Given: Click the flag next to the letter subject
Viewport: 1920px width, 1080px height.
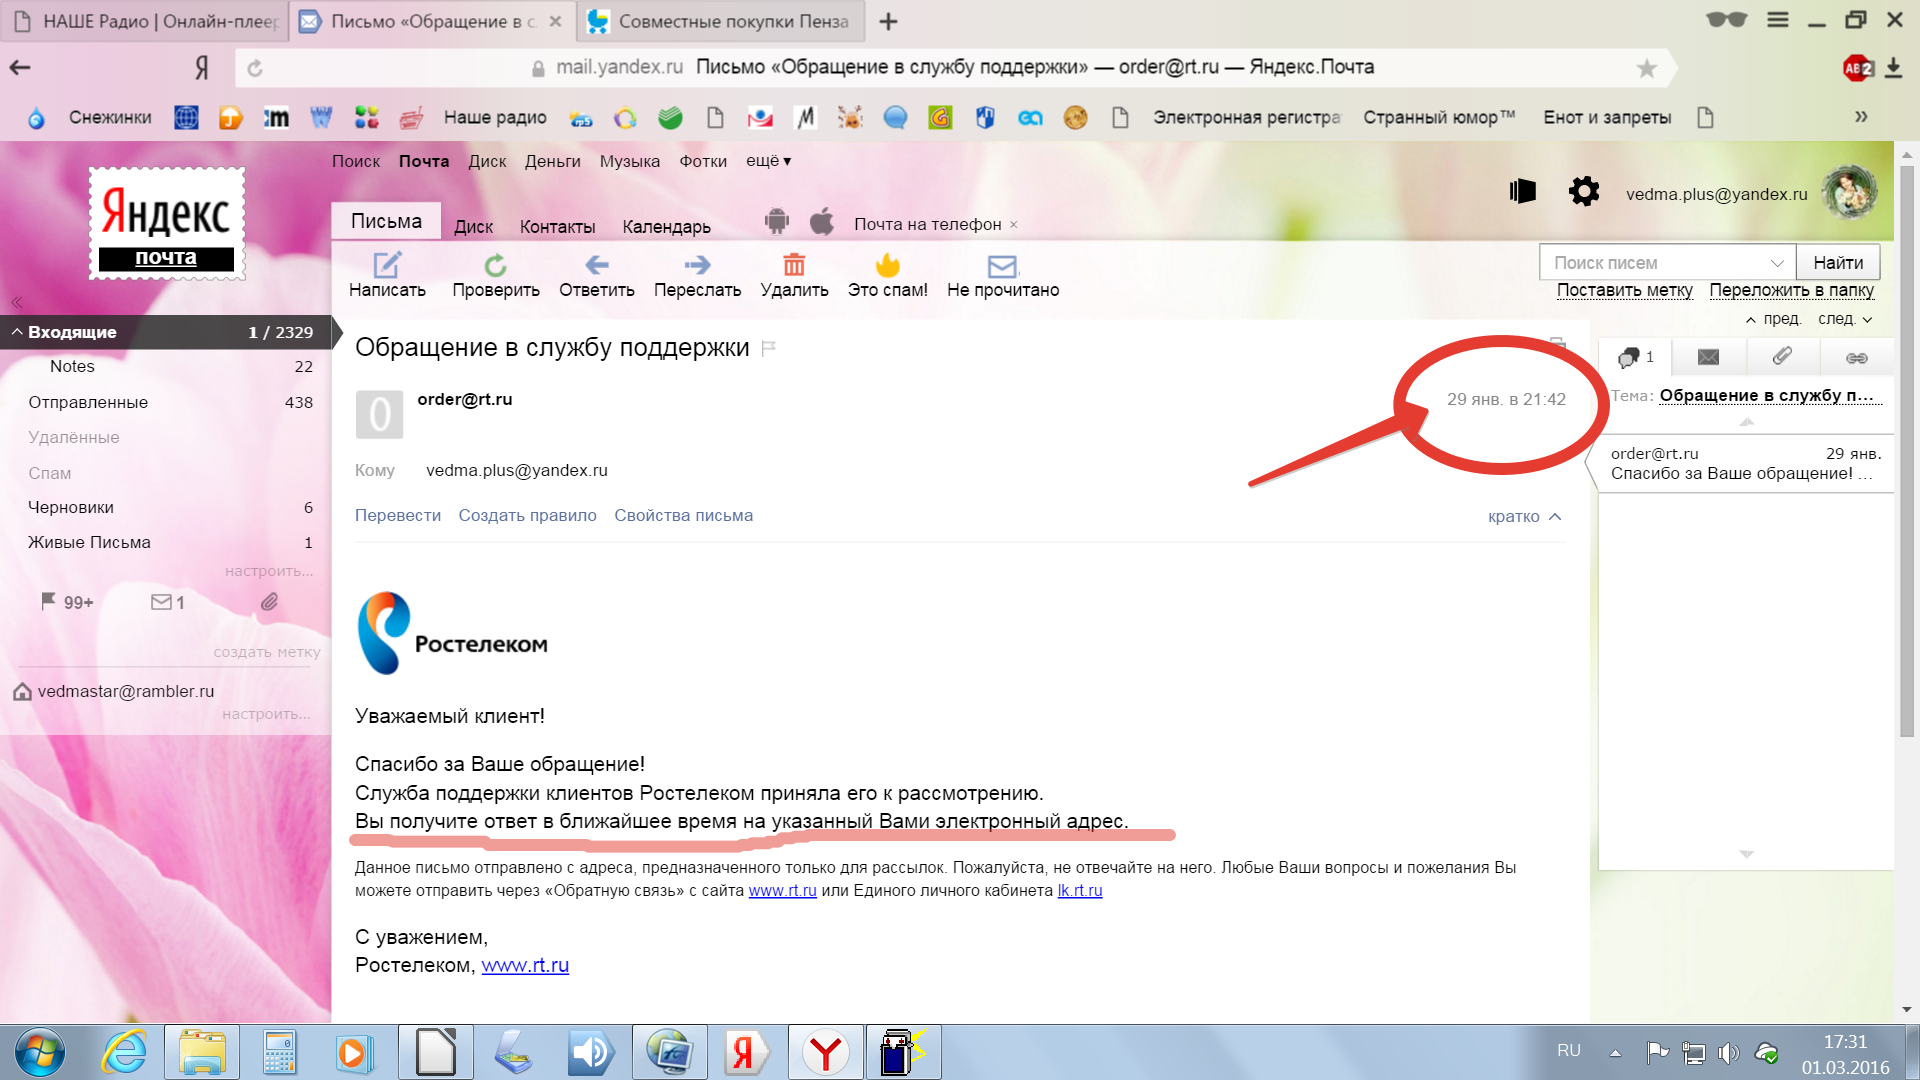Looking at the screenshot, I should [768, 348].
